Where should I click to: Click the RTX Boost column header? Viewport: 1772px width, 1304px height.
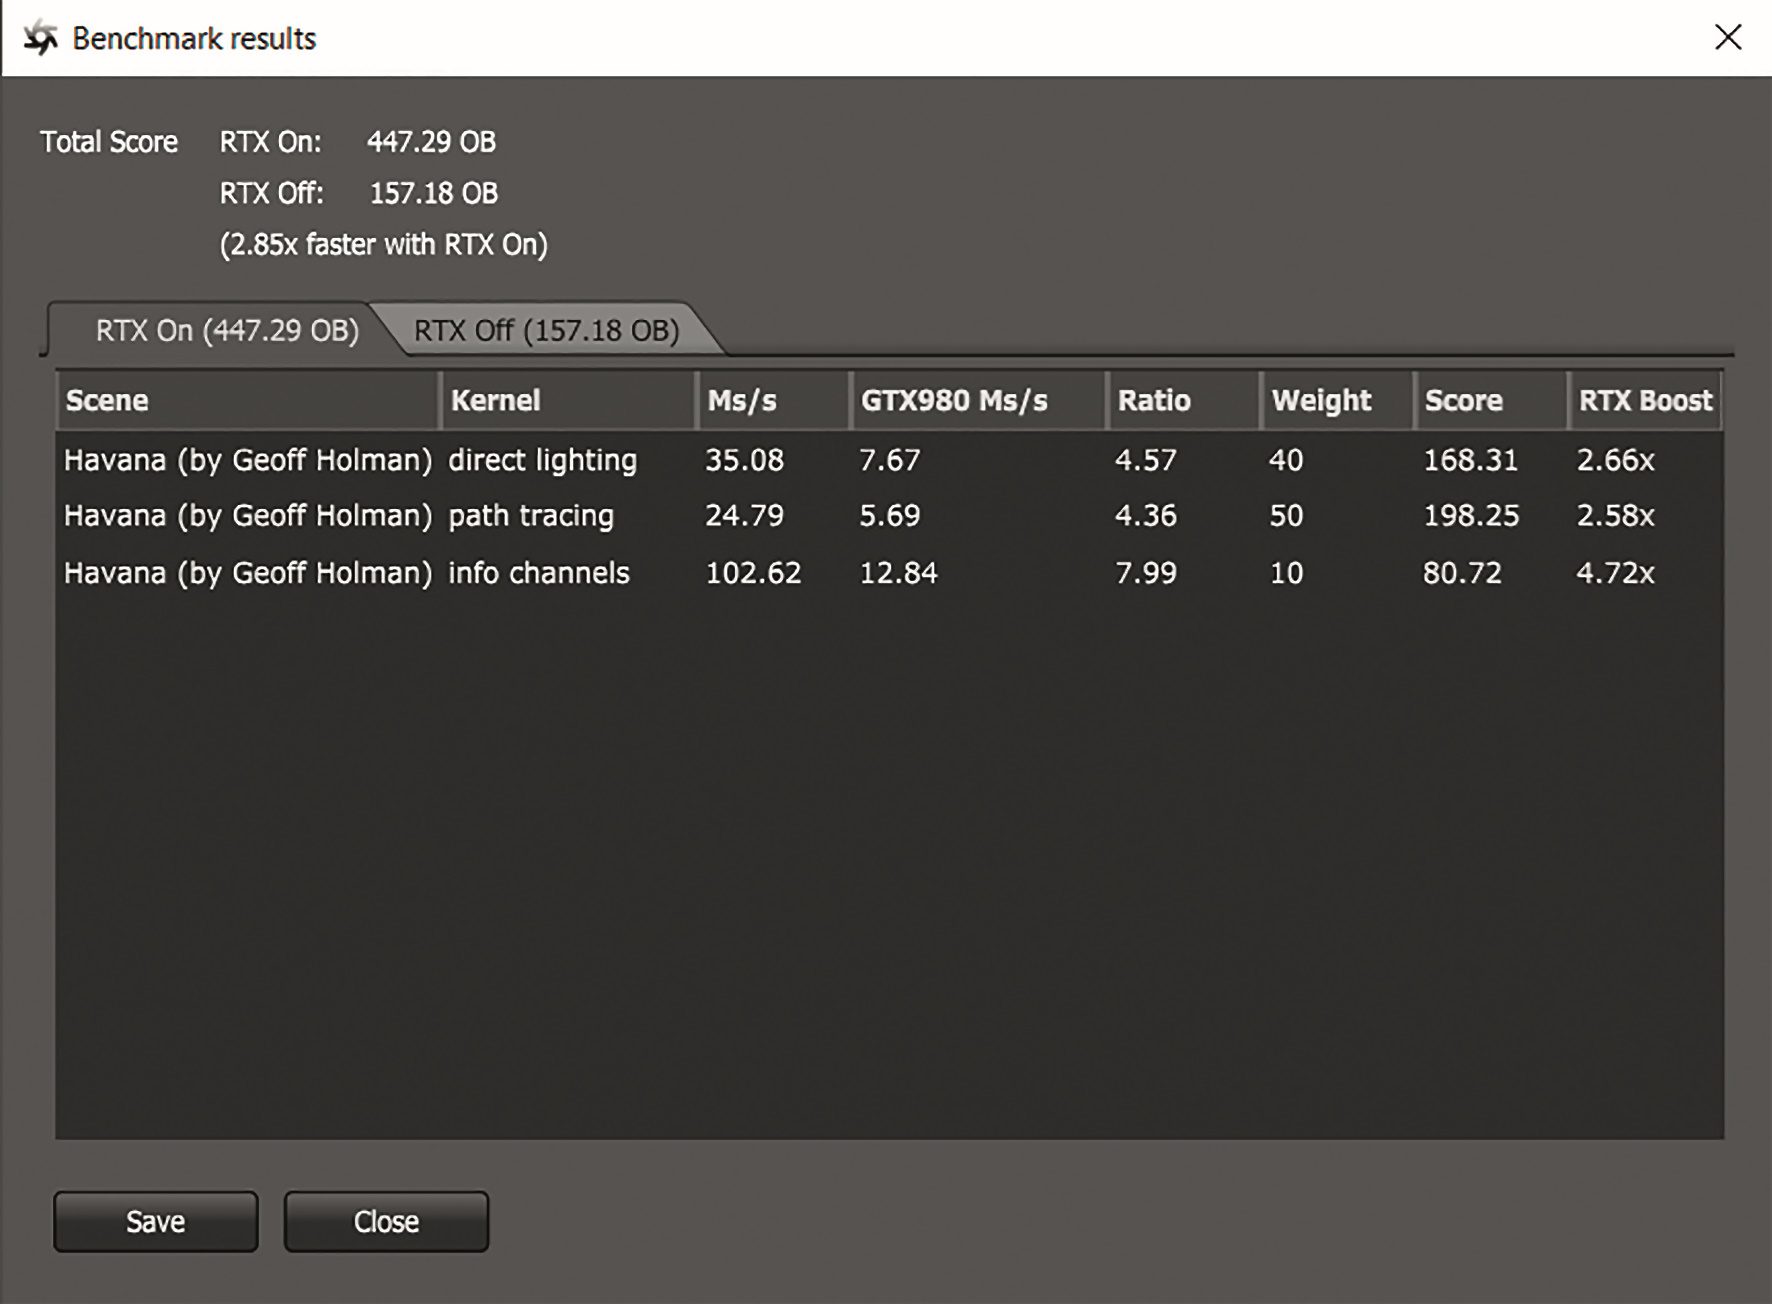tap(1645, 401)
